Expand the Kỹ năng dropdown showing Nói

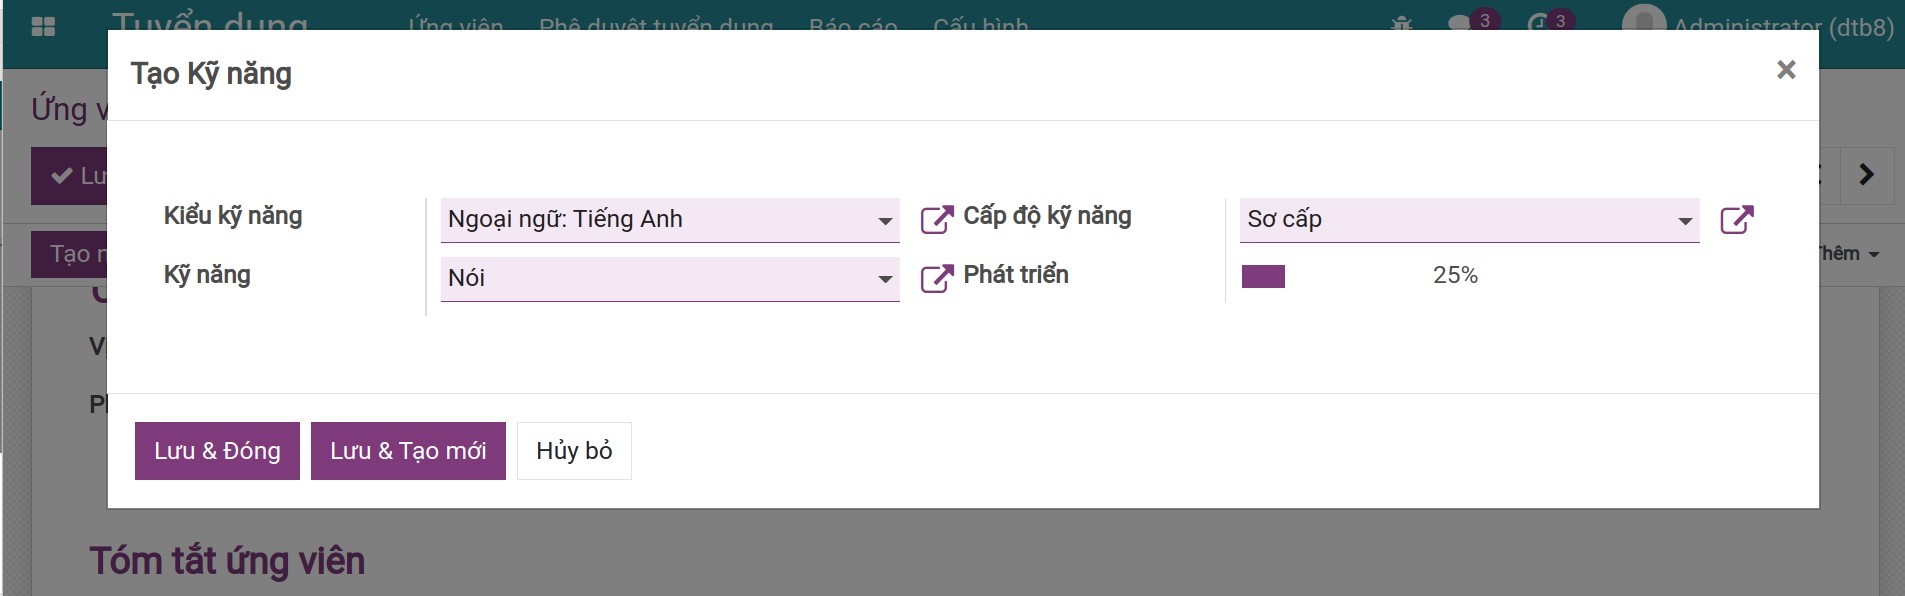click(884, 279)
